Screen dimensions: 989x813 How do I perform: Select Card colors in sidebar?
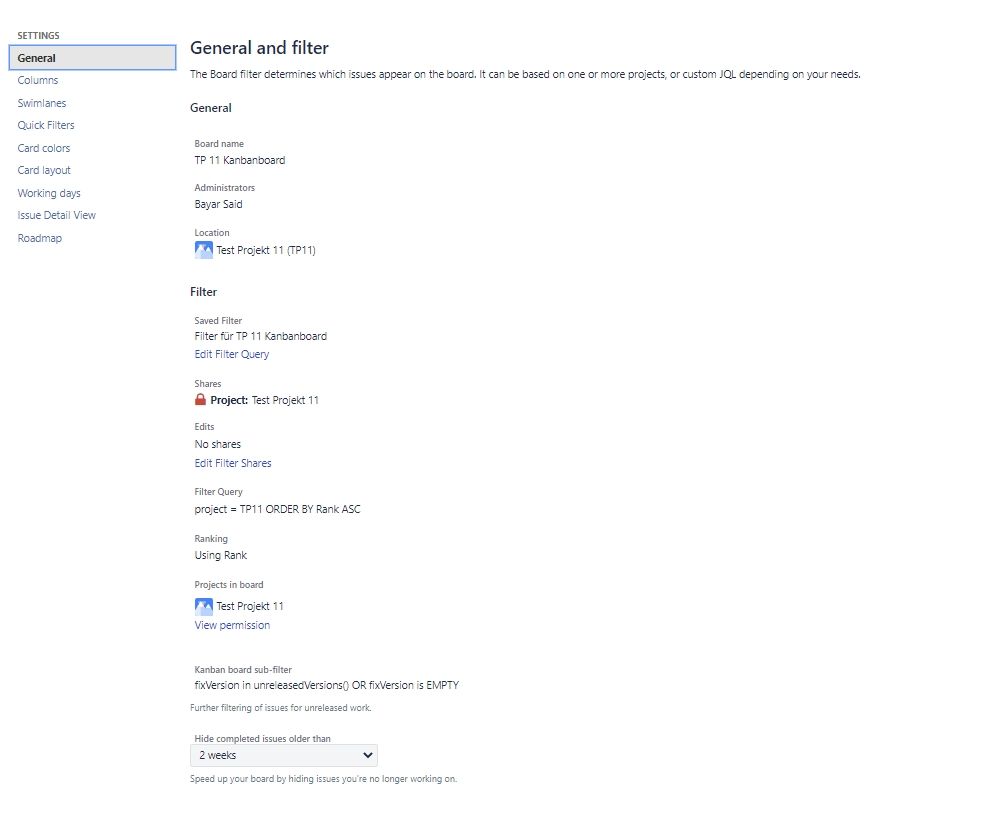[x=44, y=148]
